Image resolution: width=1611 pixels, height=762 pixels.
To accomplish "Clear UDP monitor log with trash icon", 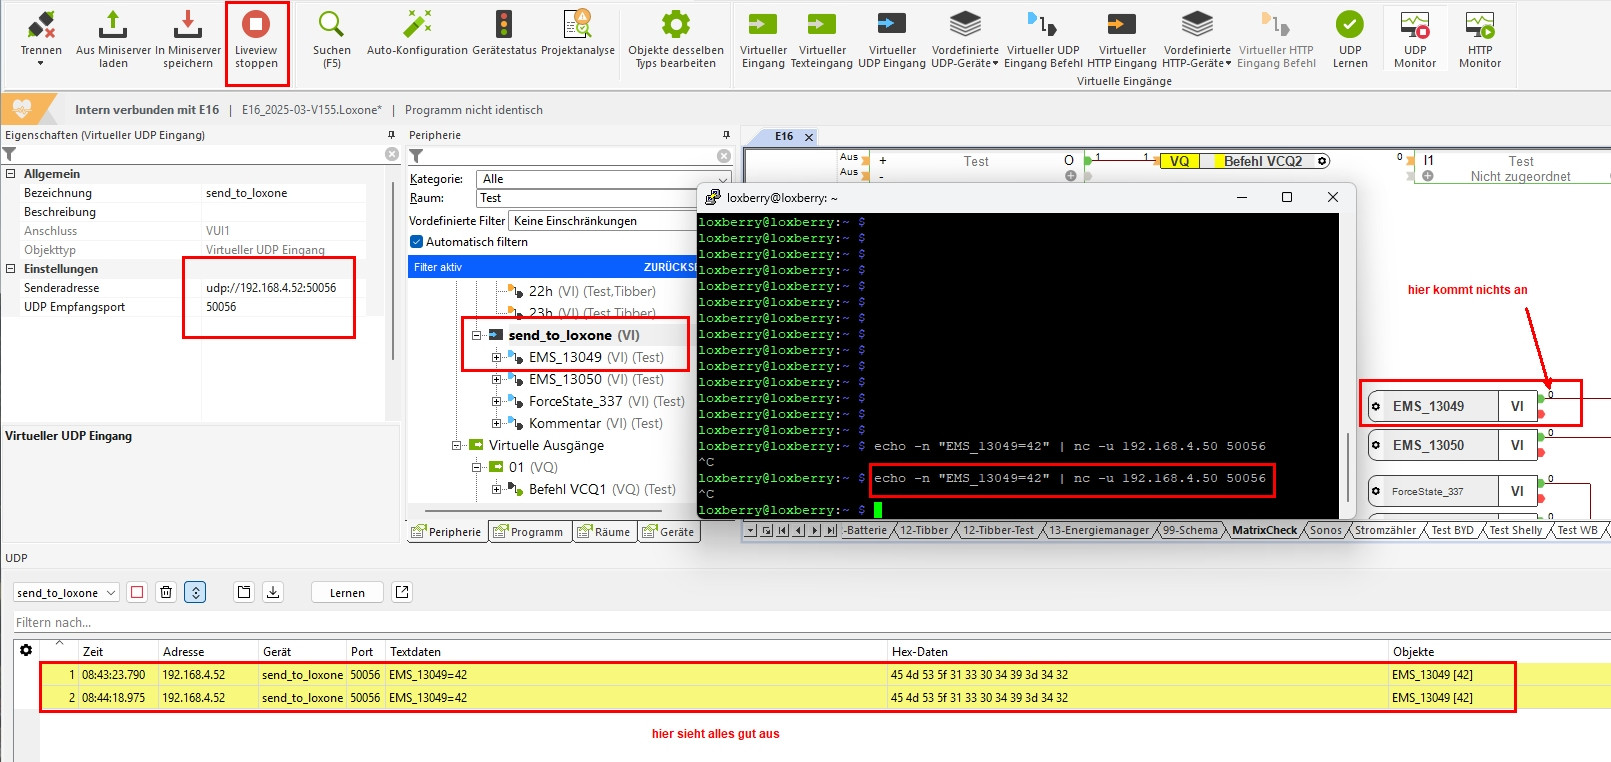I will [166, 592].
